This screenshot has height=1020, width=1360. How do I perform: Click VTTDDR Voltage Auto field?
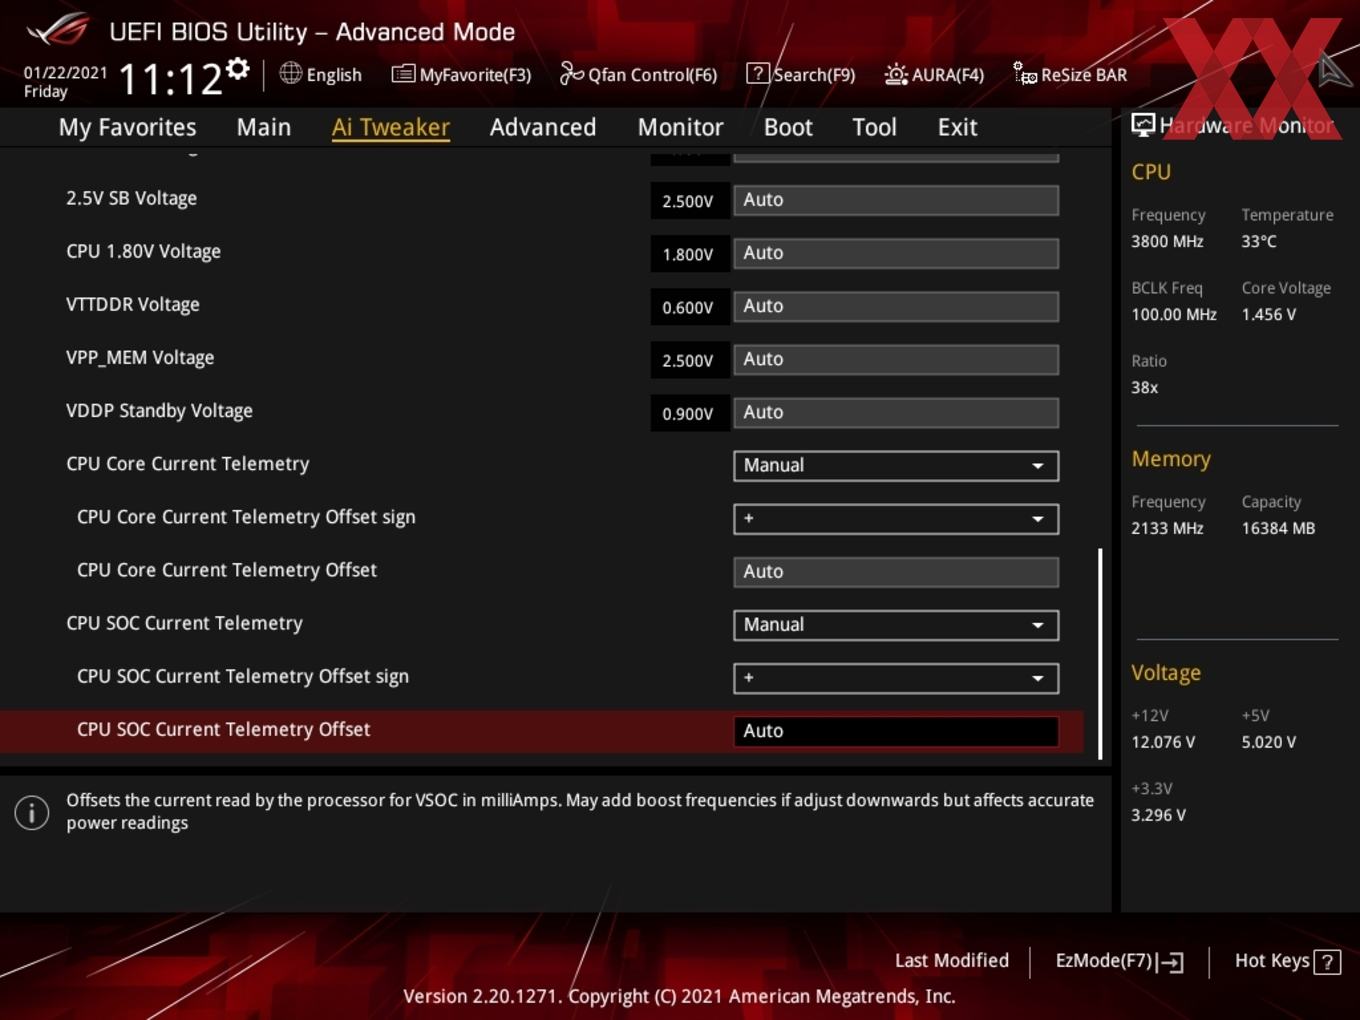coord(896,306)
